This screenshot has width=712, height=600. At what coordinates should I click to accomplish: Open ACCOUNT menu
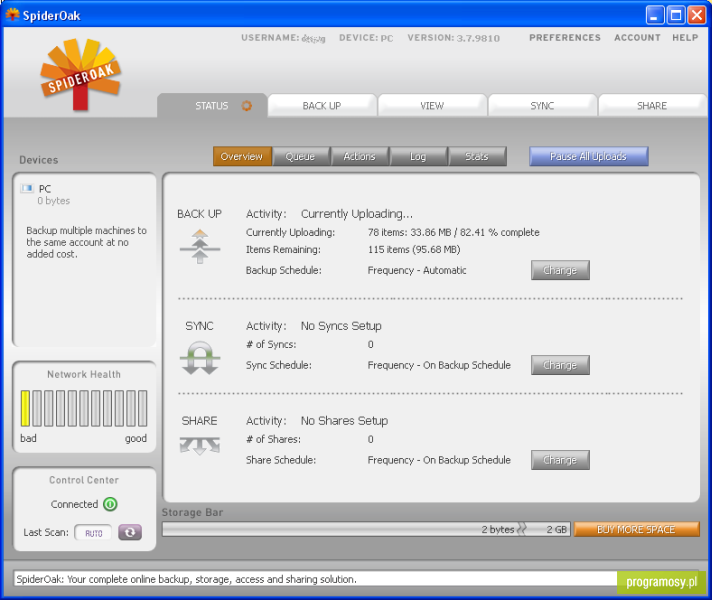coord(638,38)
